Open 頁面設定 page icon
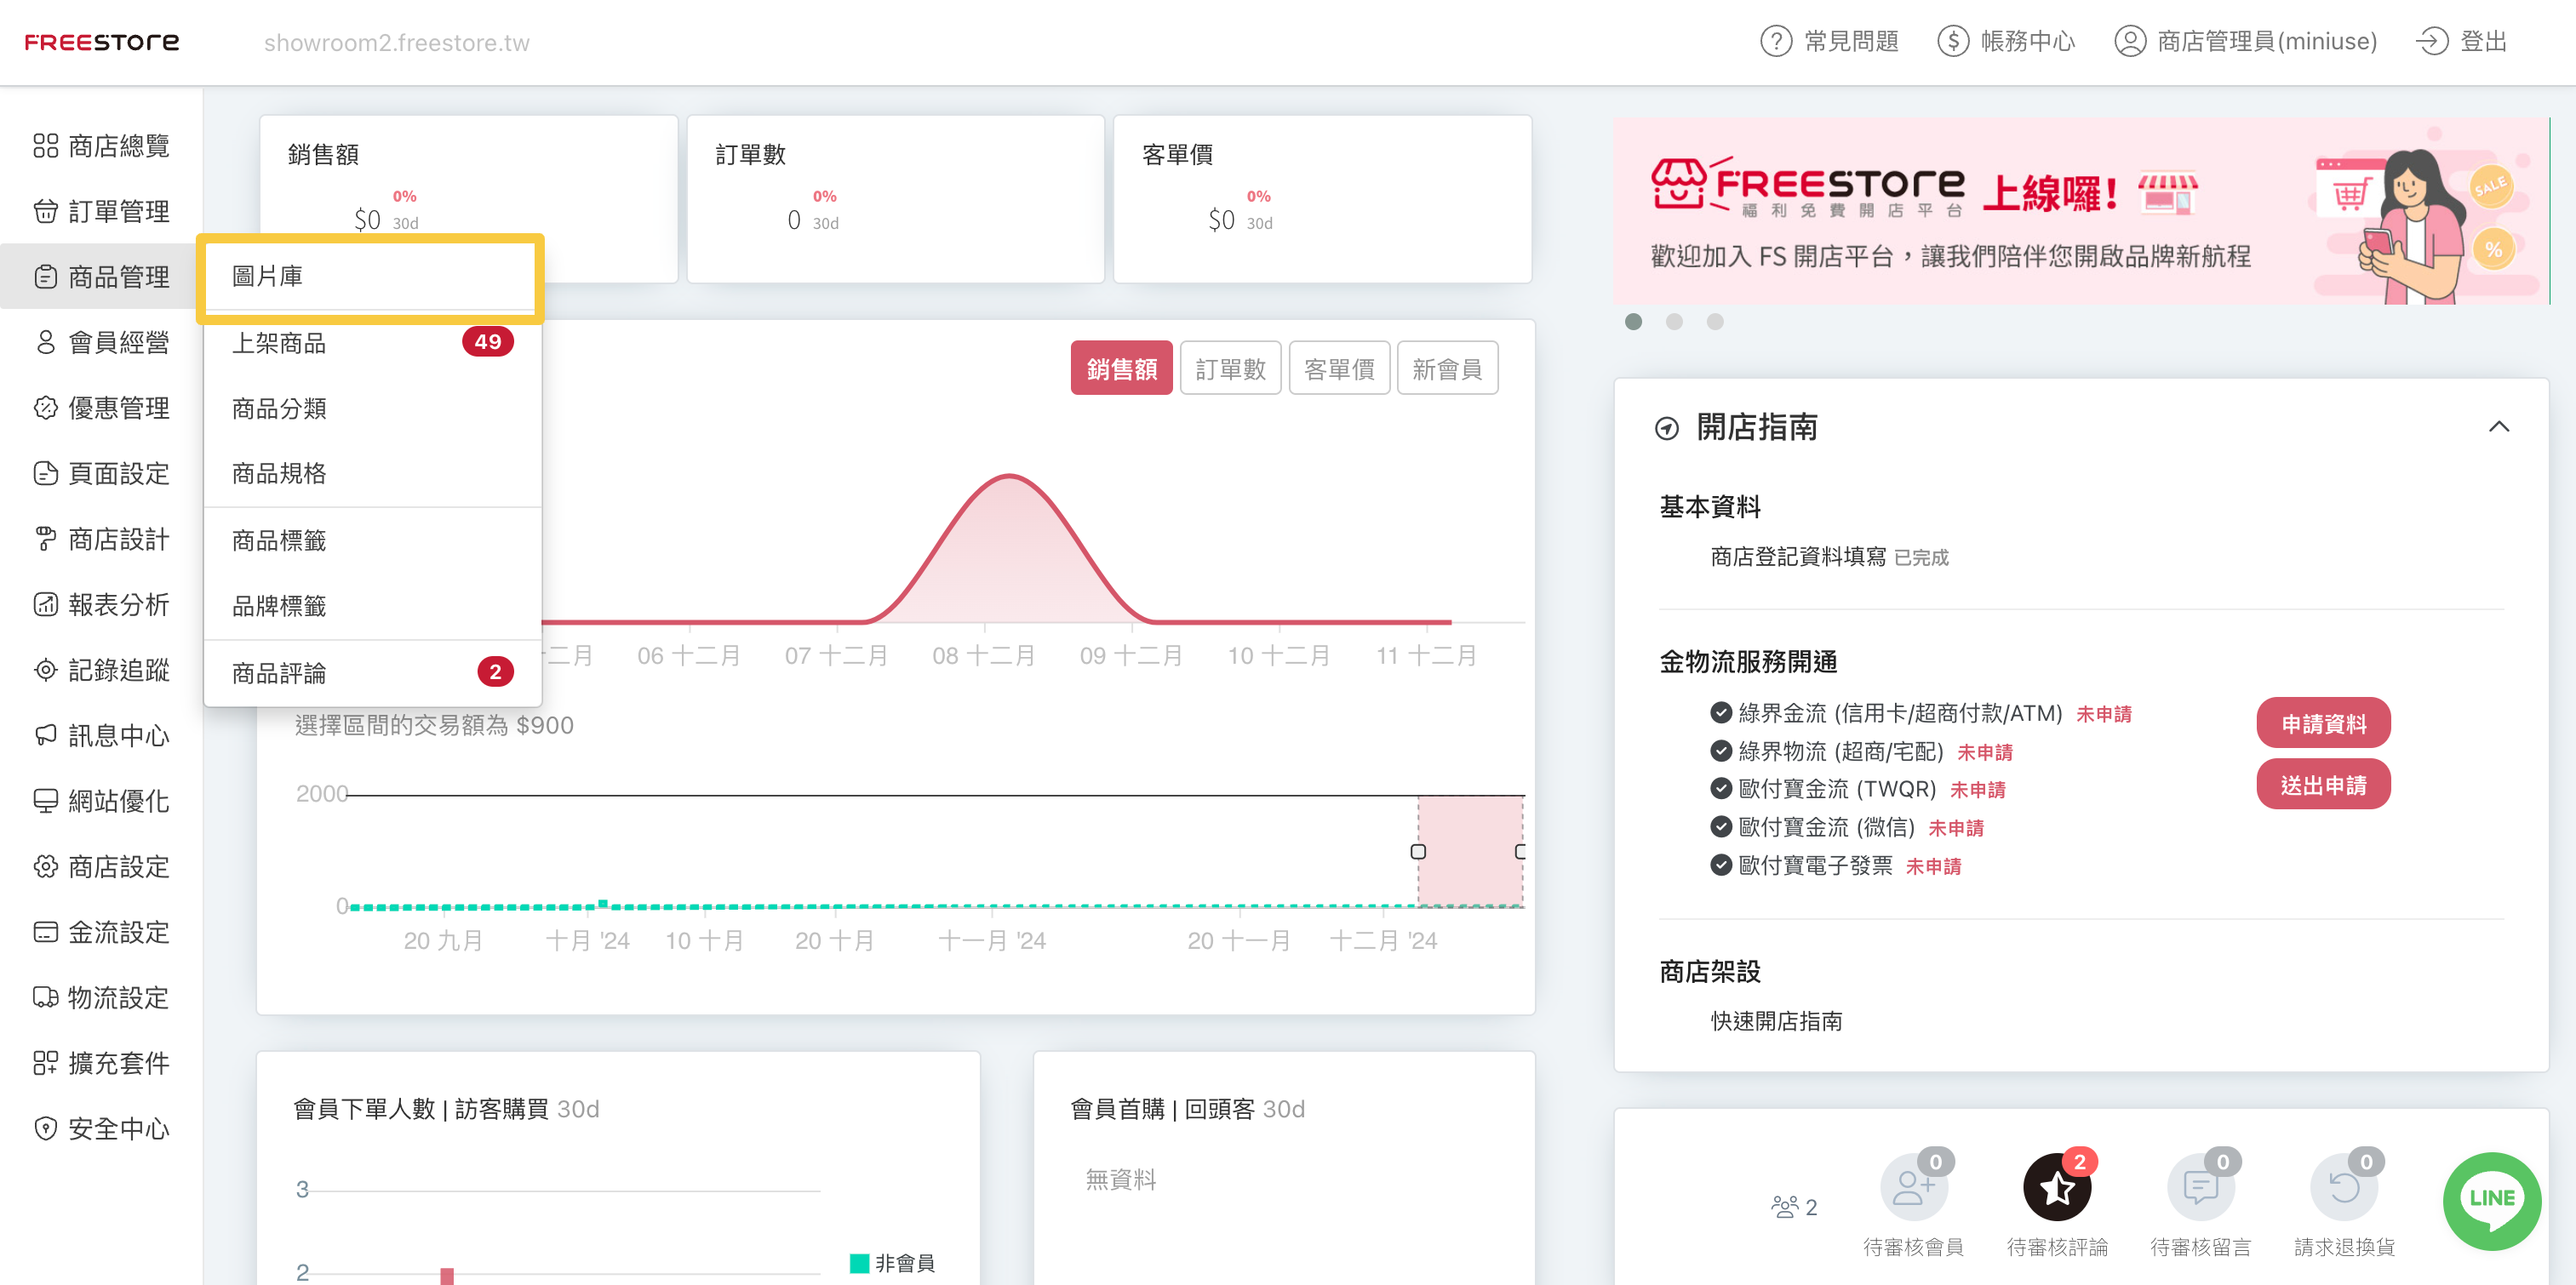This screenshot has height=1285, width=2576. 45,473
